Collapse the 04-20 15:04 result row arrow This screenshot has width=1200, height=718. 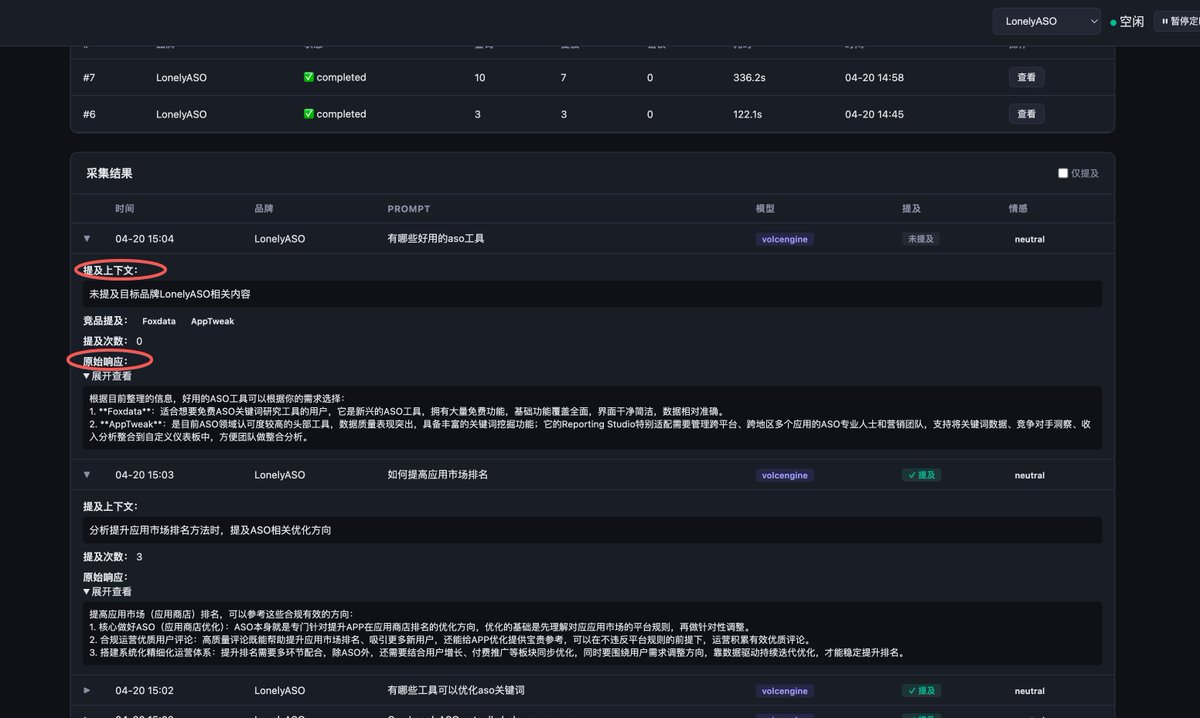[87, 239]
